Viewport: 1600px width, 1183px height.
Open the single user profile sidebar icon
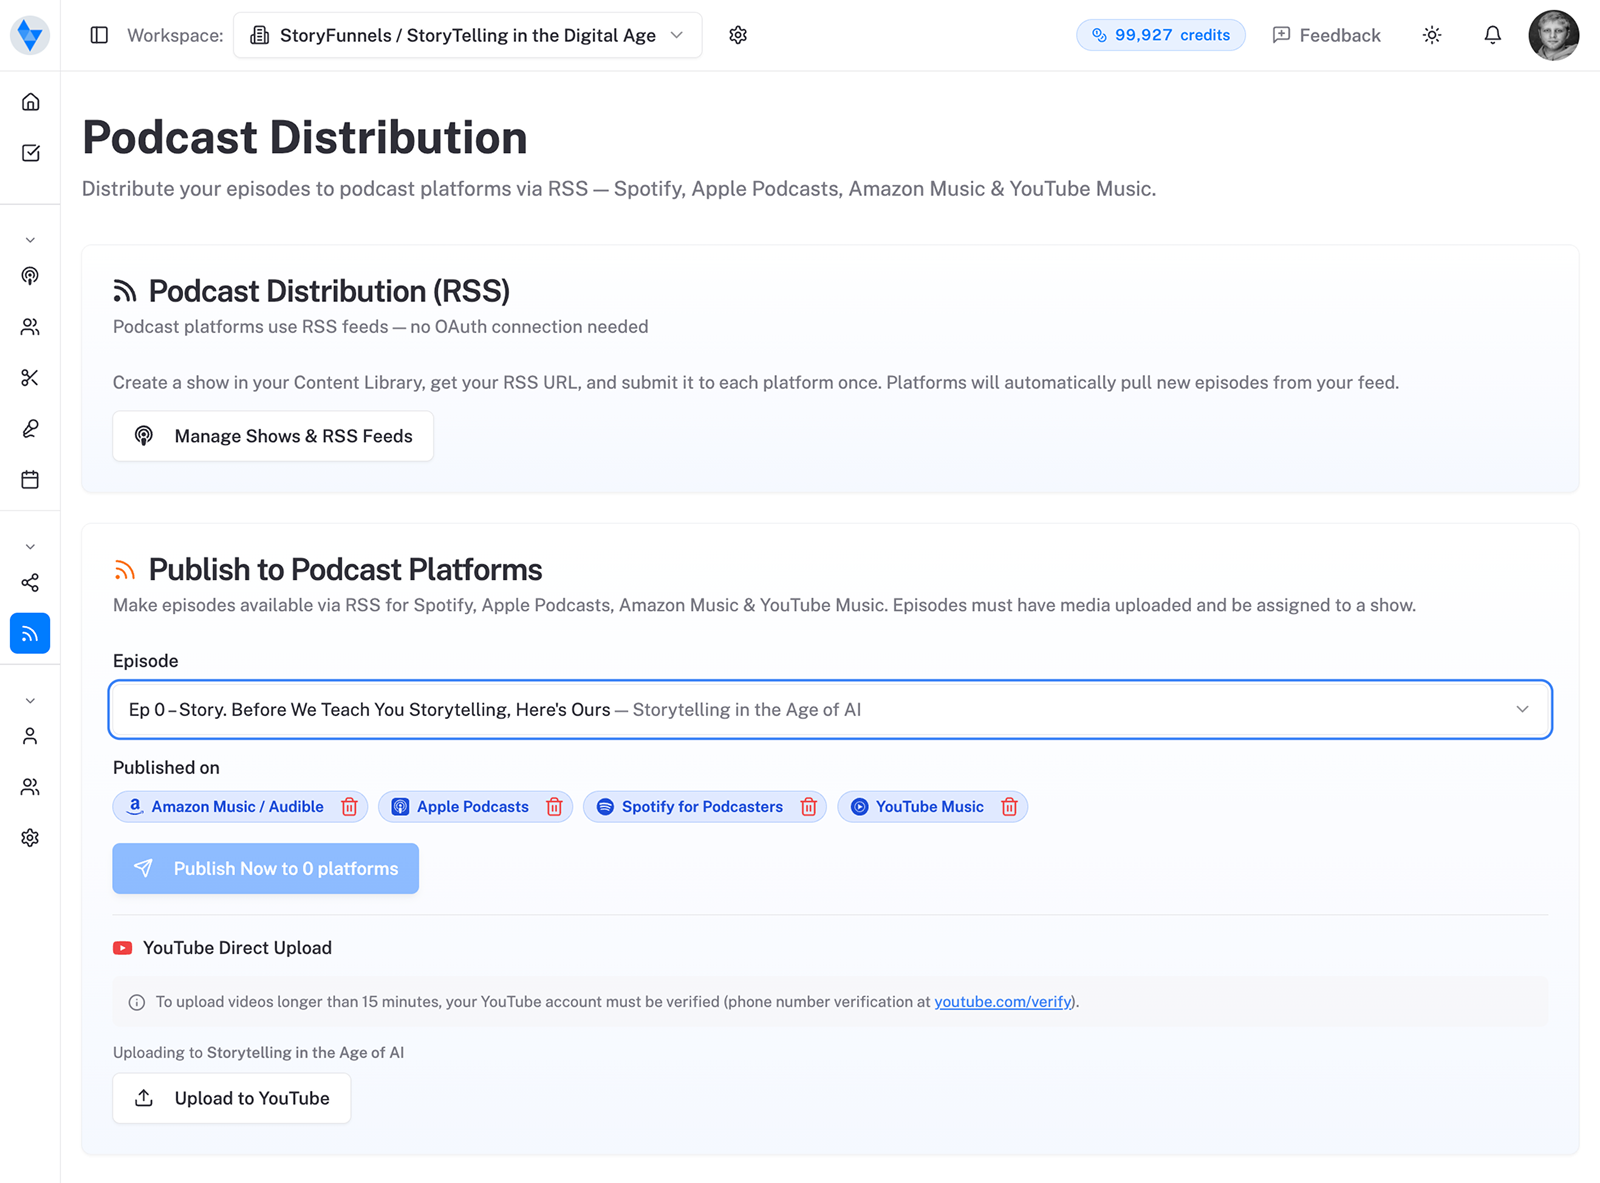30,736
